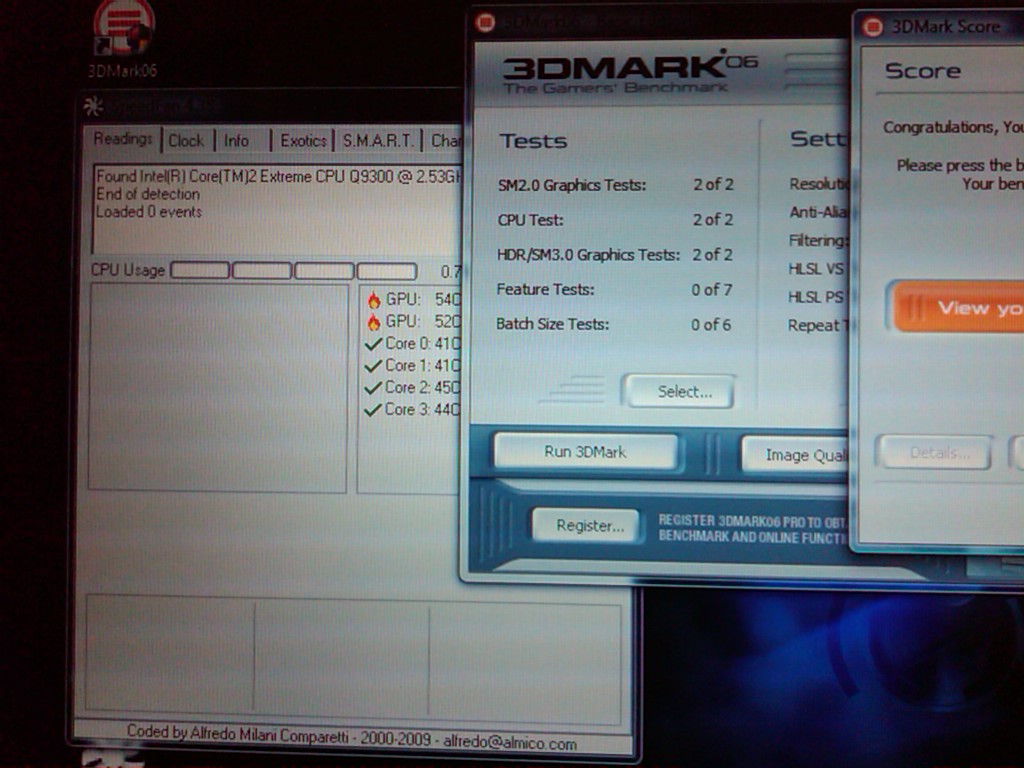This screenshot has width=1024, height=768.
Task: Click the 'End of detection' log line
Action: [x=148, y=194]
